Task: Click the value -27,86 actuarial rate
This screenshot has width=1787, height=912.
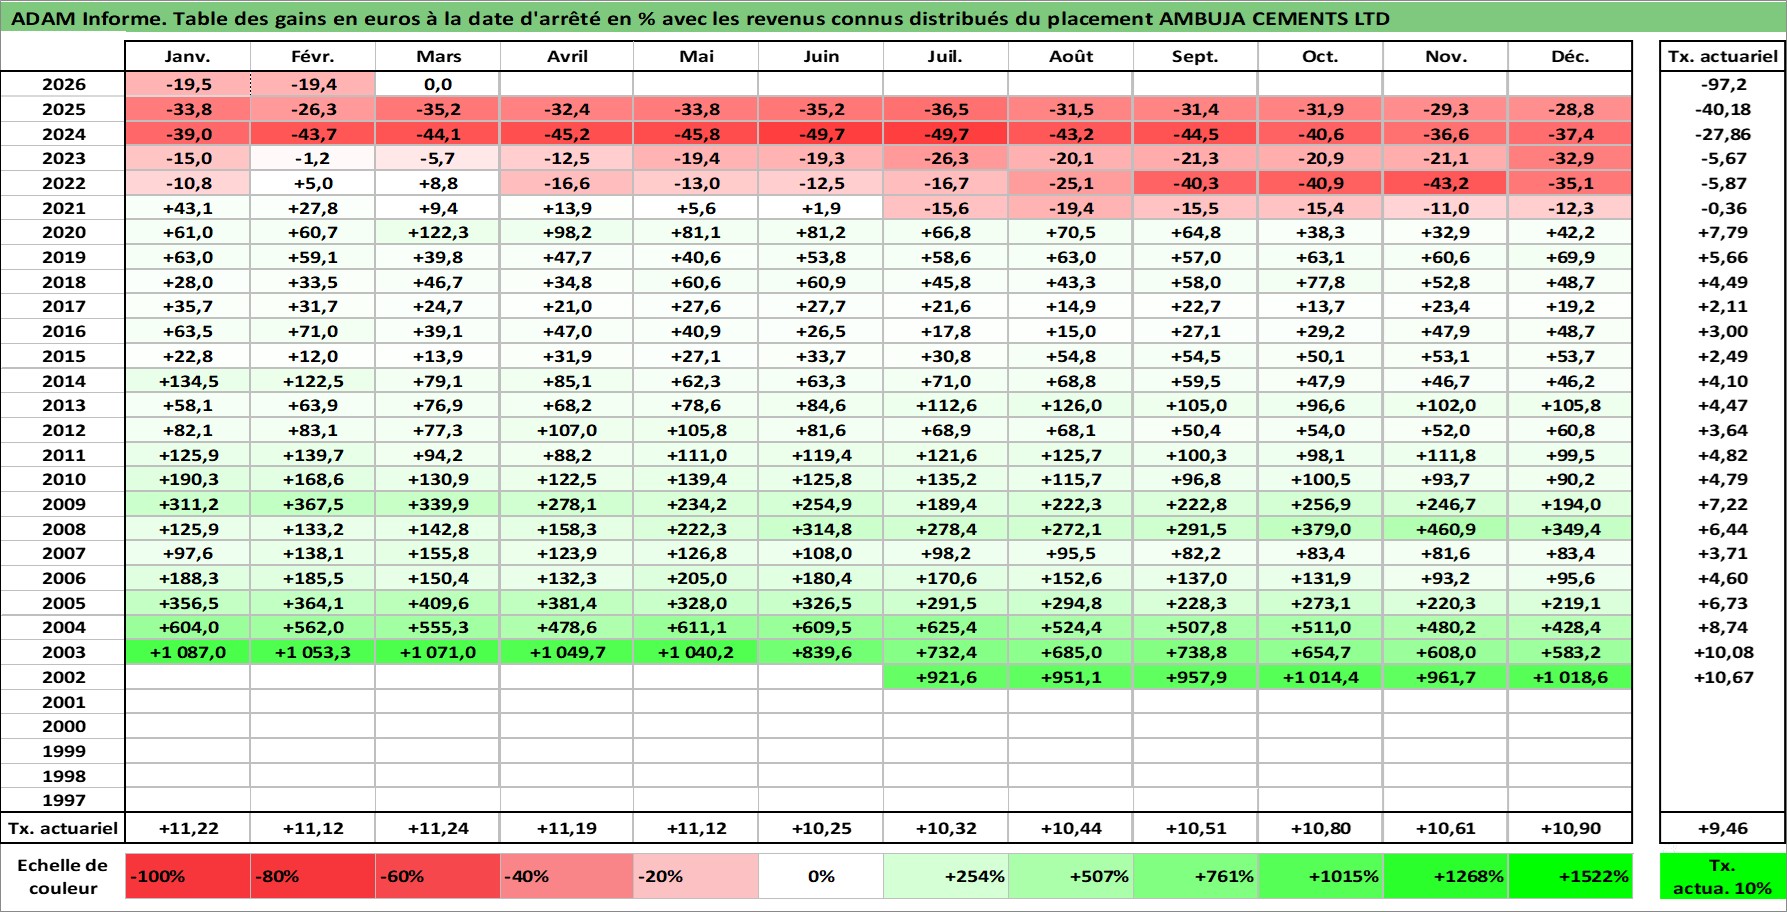Action: pos(1723,134)
